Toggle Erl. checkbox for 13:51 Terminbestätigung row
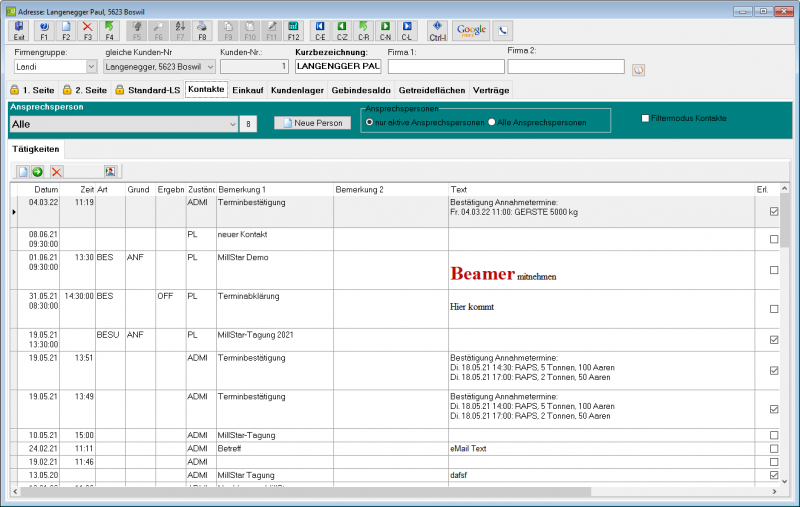This screenshot has height=507, width=800. click(x=774, y=370)
